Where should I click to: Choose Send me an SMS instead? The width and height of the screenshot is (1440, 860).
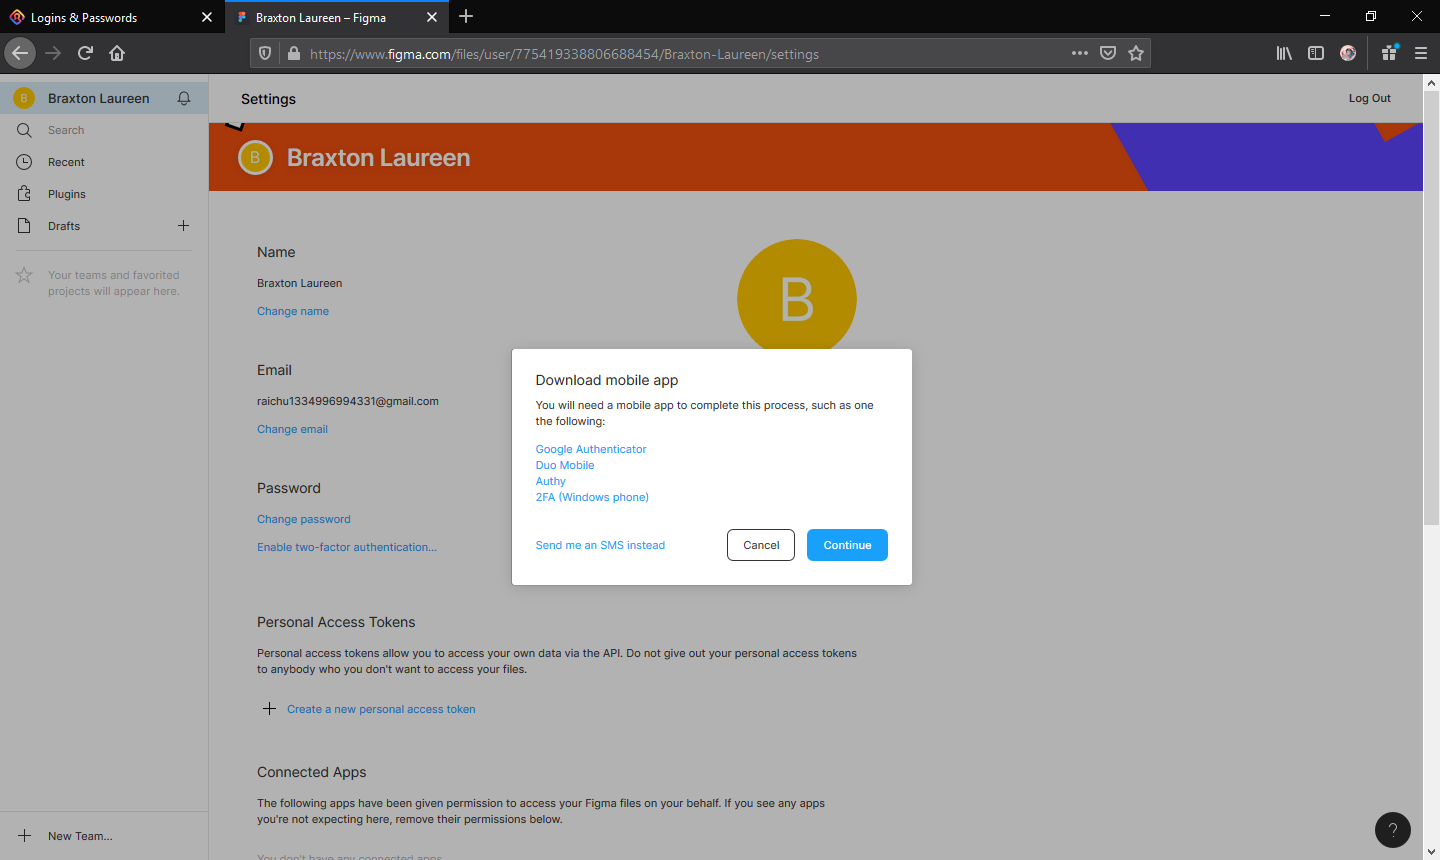(600, 545)
